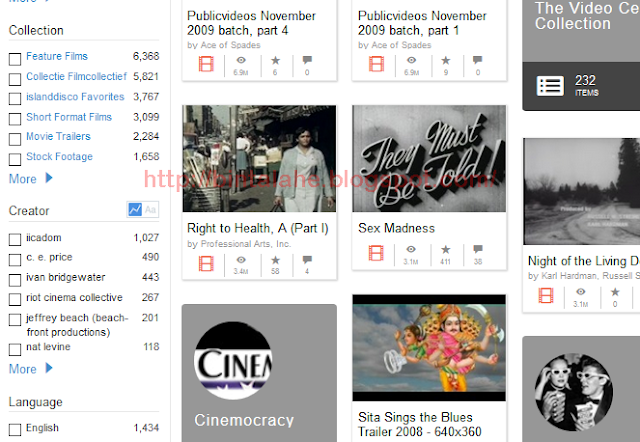Enable the English language filter checkbox

15,430
